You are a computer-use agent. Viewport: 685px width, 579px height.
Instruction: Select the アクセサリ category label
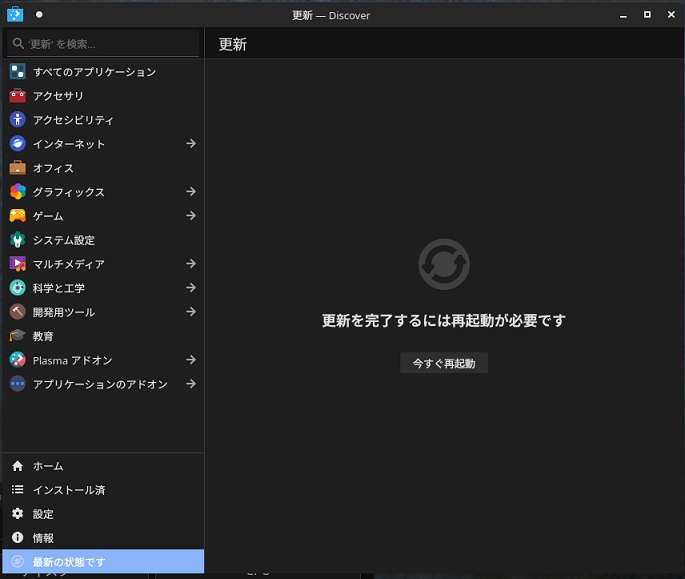pos(58,96)
